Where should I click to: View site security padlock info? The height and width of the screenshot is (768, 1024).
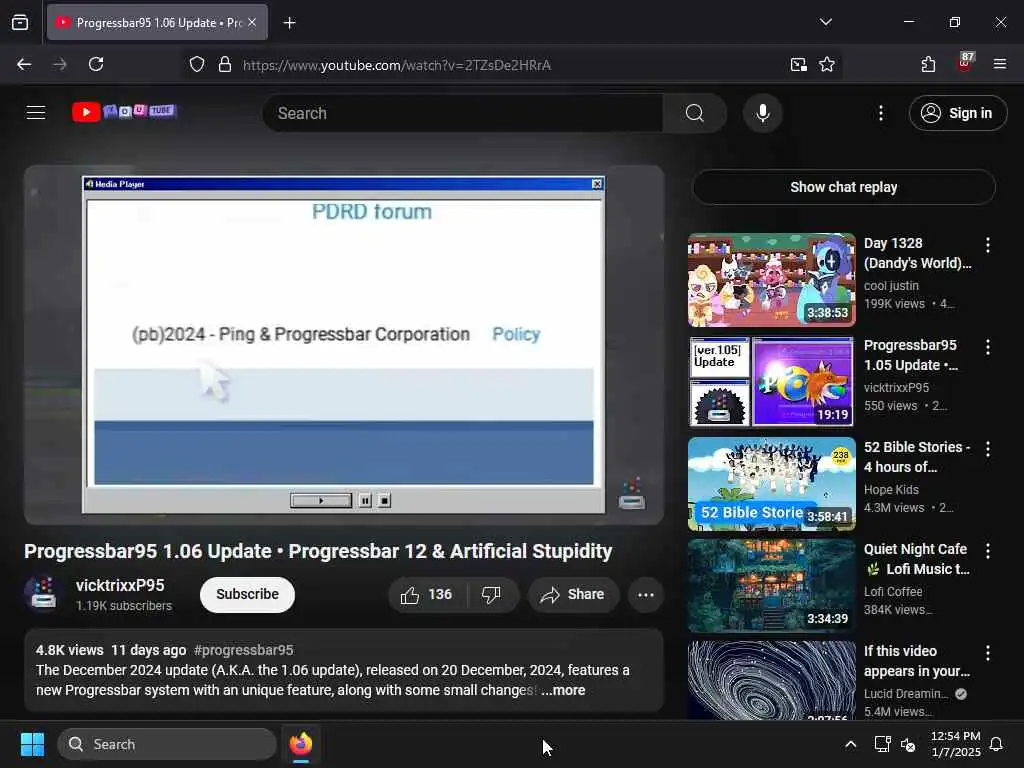click(x=225, y=64)
